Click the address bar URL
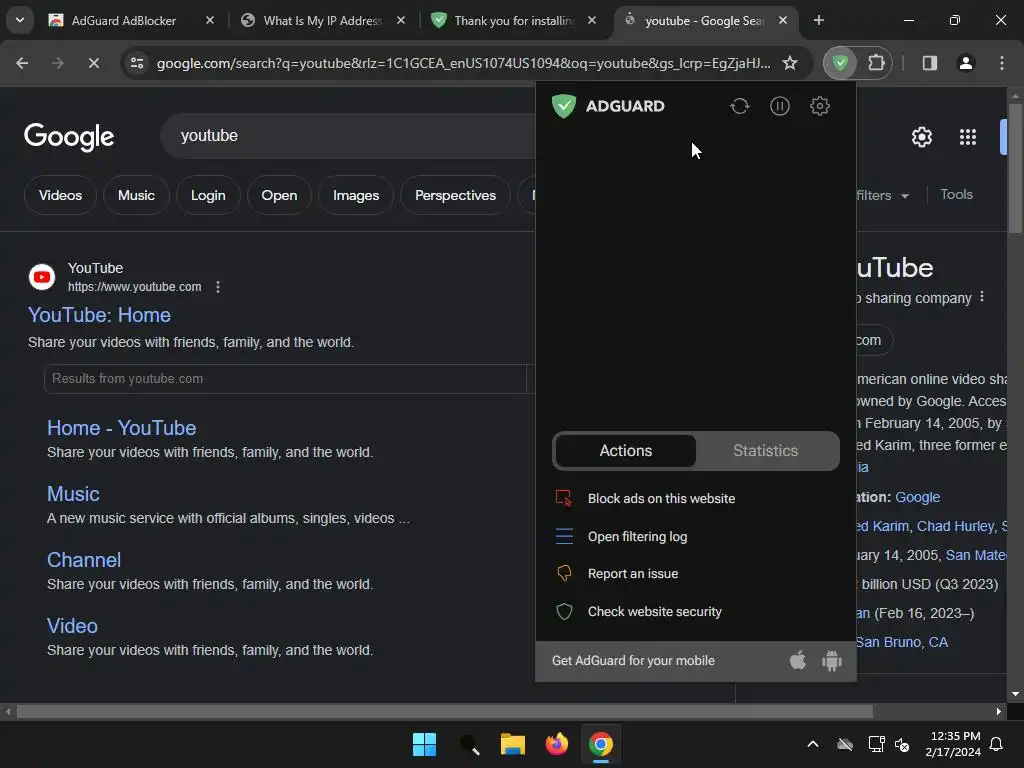Viewport: 1024px width, 768px height. 463,63
